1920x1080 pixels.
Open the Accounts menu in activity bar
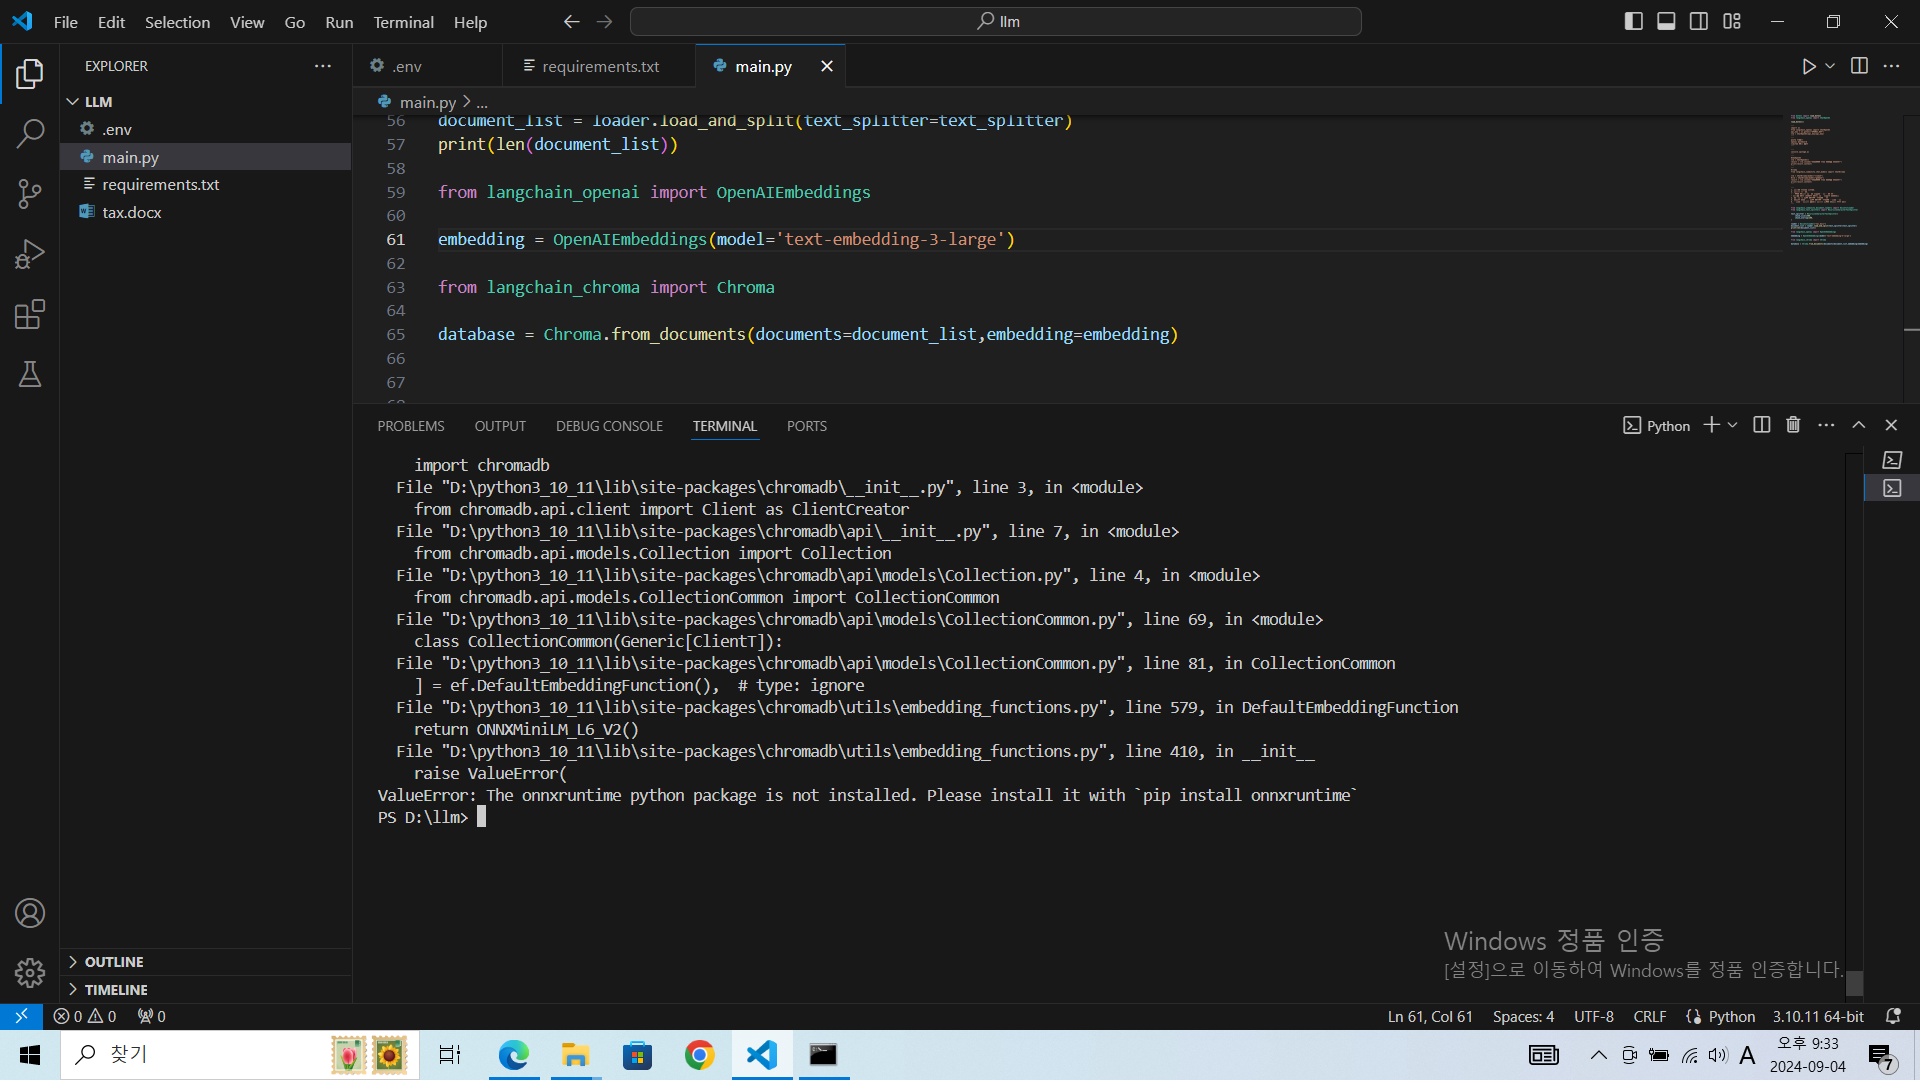(x=30, y=913)
